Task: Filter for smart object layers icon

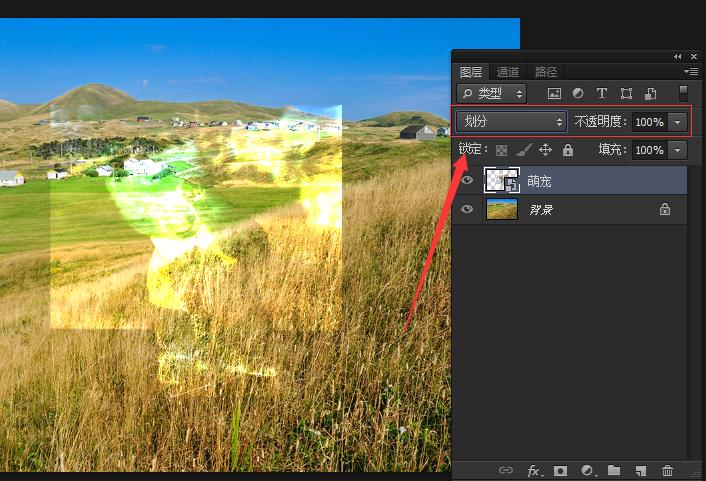Action: pyautogui.click(x=650, y=93)
